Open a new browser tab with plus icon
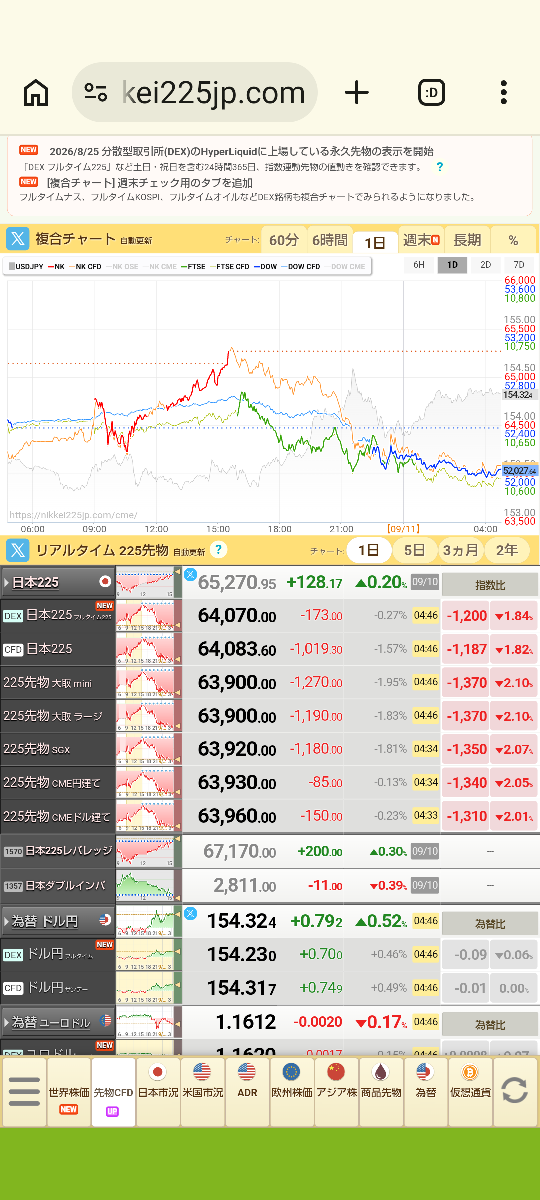This screenshot has width=540, height=1200. [356, 93]
